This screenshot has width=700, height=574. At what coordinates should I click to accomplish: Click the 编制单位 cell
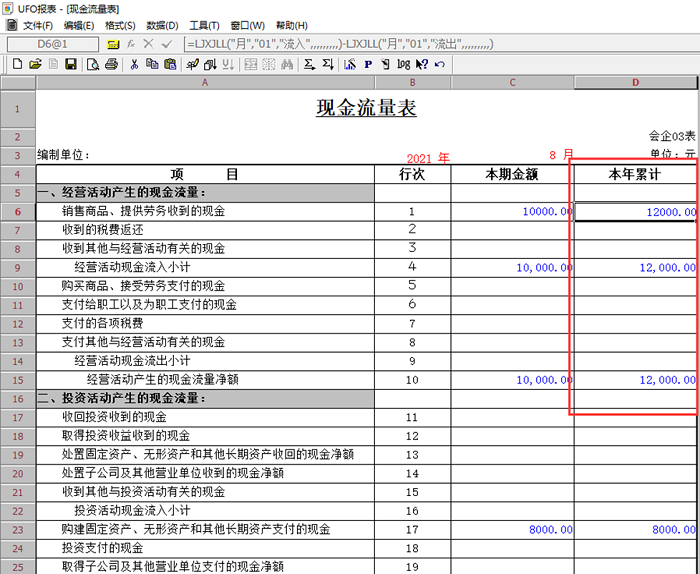pos(63,155)
